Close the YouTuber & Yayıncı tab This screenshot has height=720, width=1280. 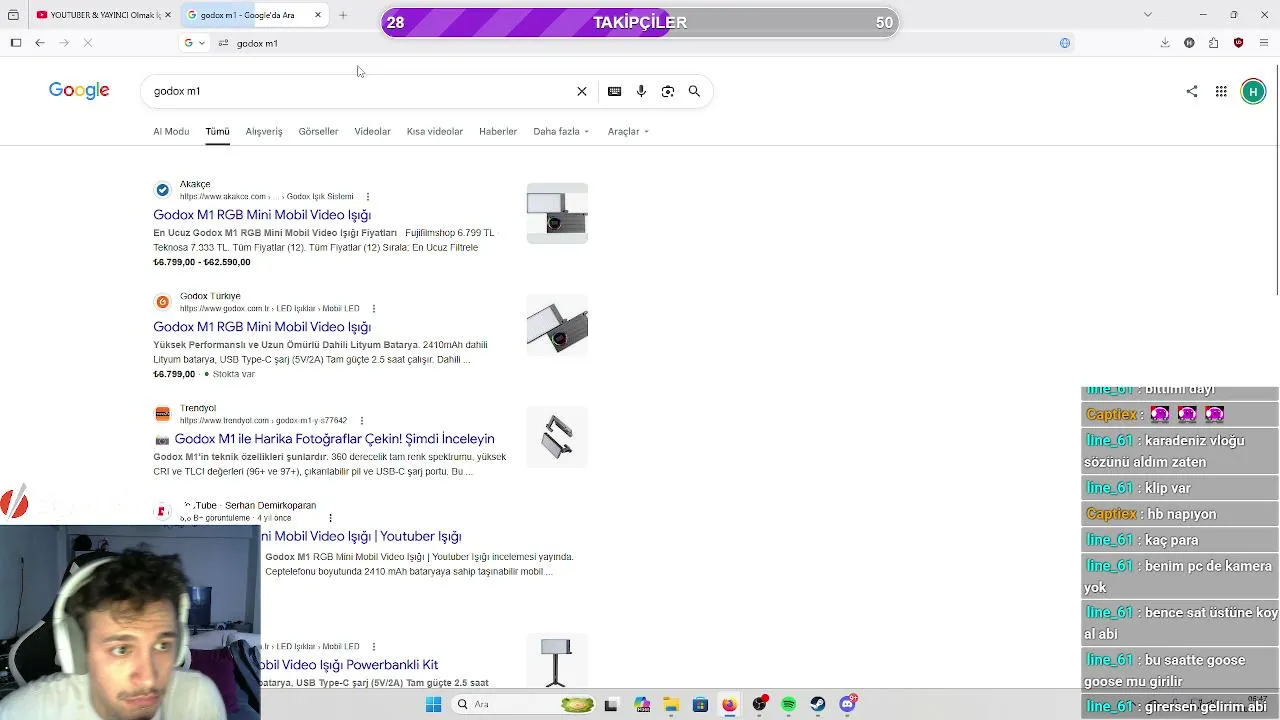coord(168,15)
